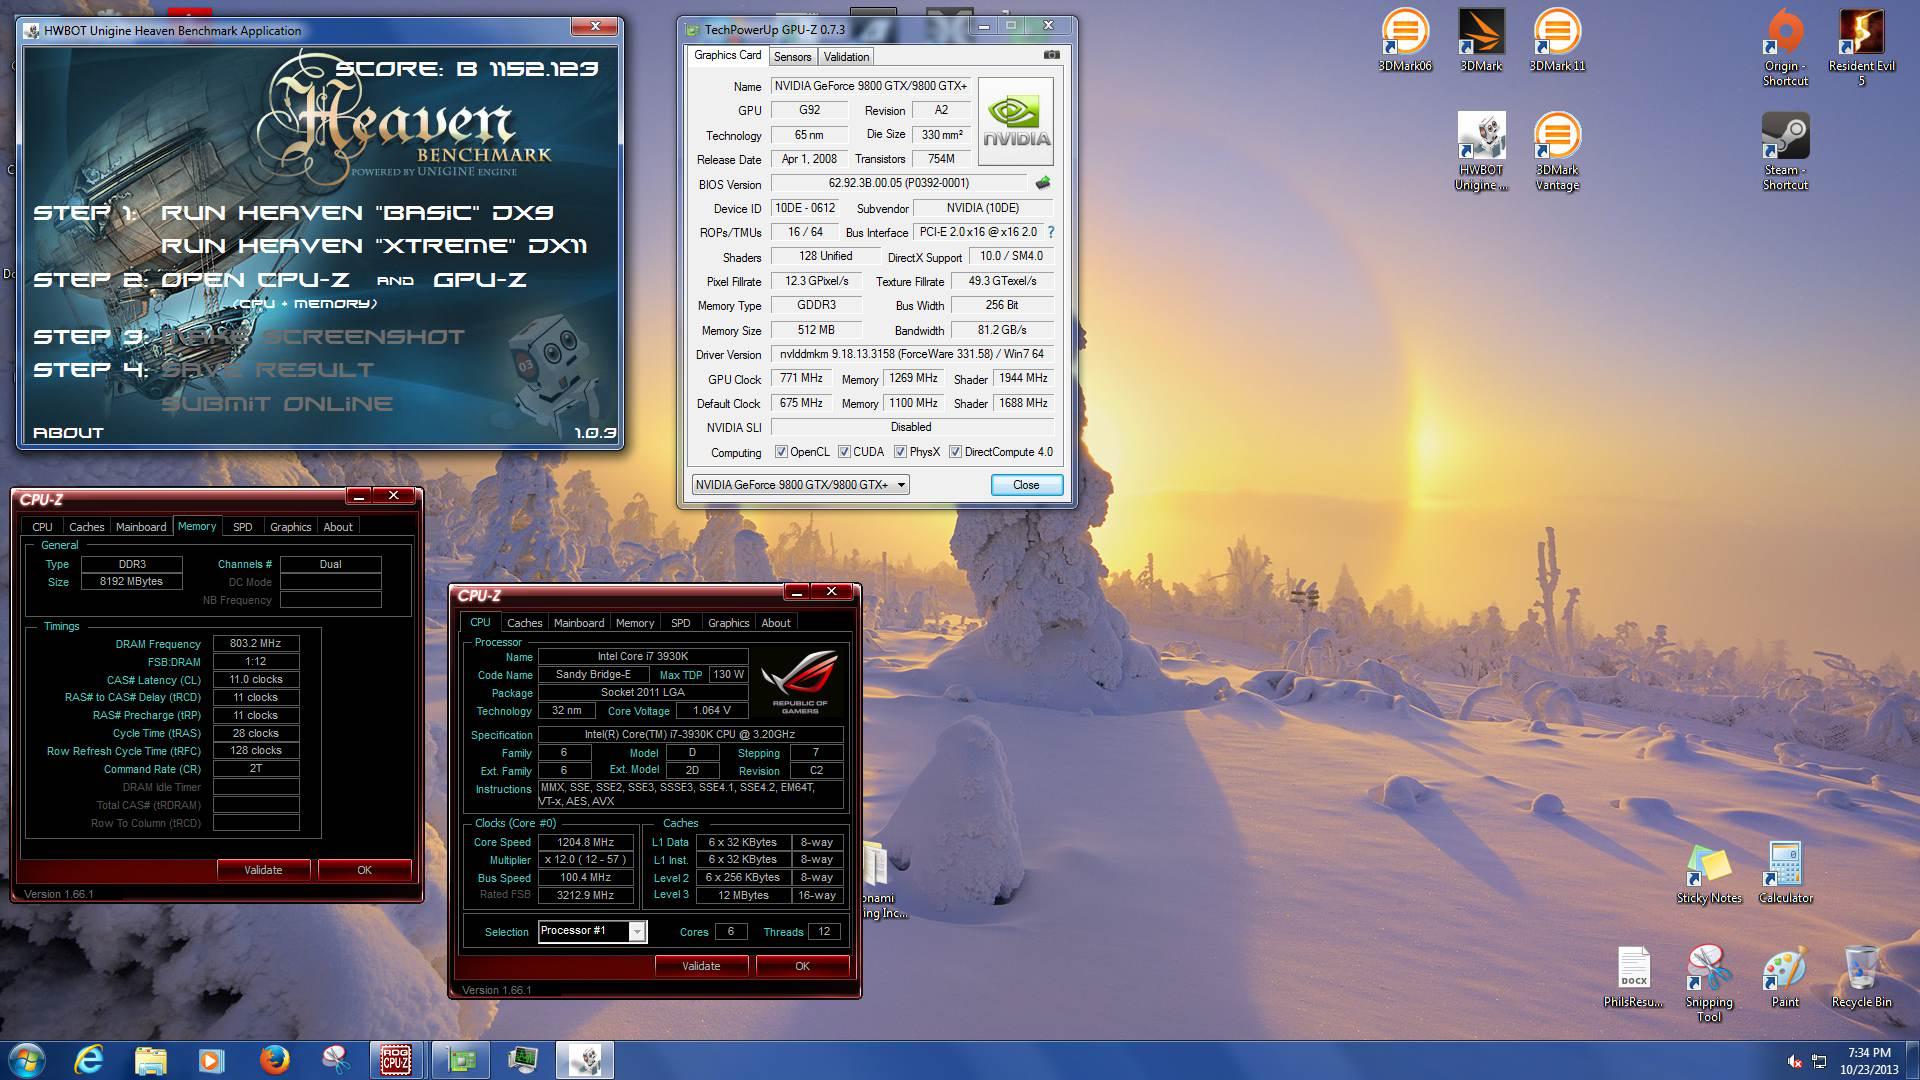The width and height of the screenshot is (1920, 1080).
Task: Open Graphics tab in the processor CPU-Z window
Action: 728,623
